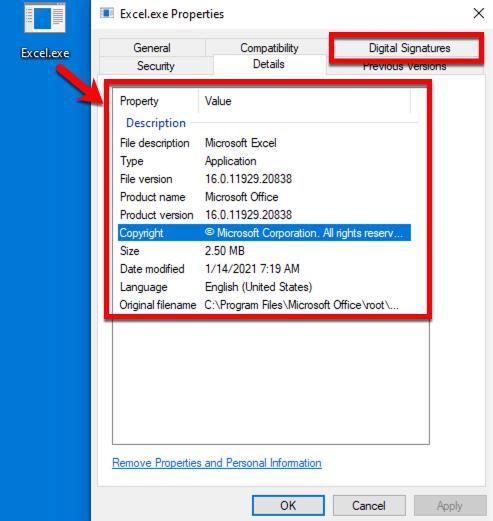The image size is (493, 521).
Task: Select the File description row
Action: 264,143
